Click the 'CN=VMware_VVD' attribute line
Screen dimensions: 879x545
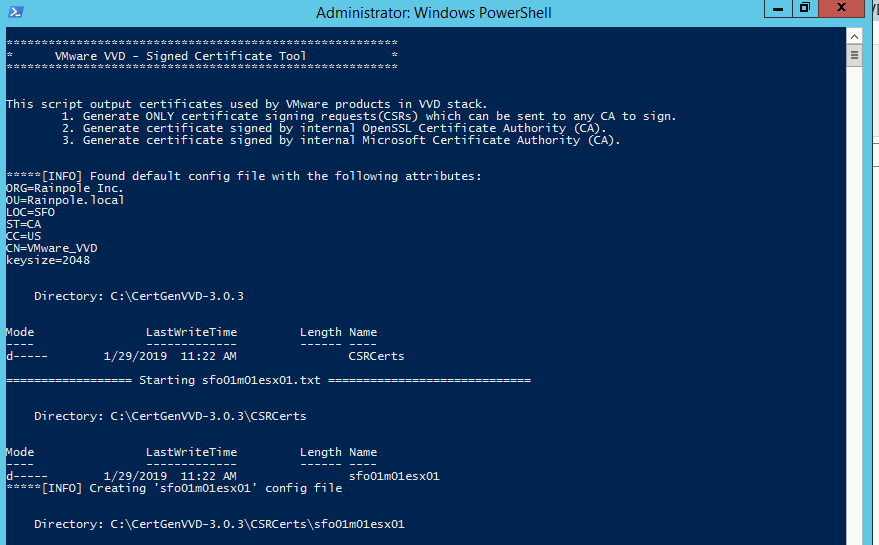tap(52, 248)
